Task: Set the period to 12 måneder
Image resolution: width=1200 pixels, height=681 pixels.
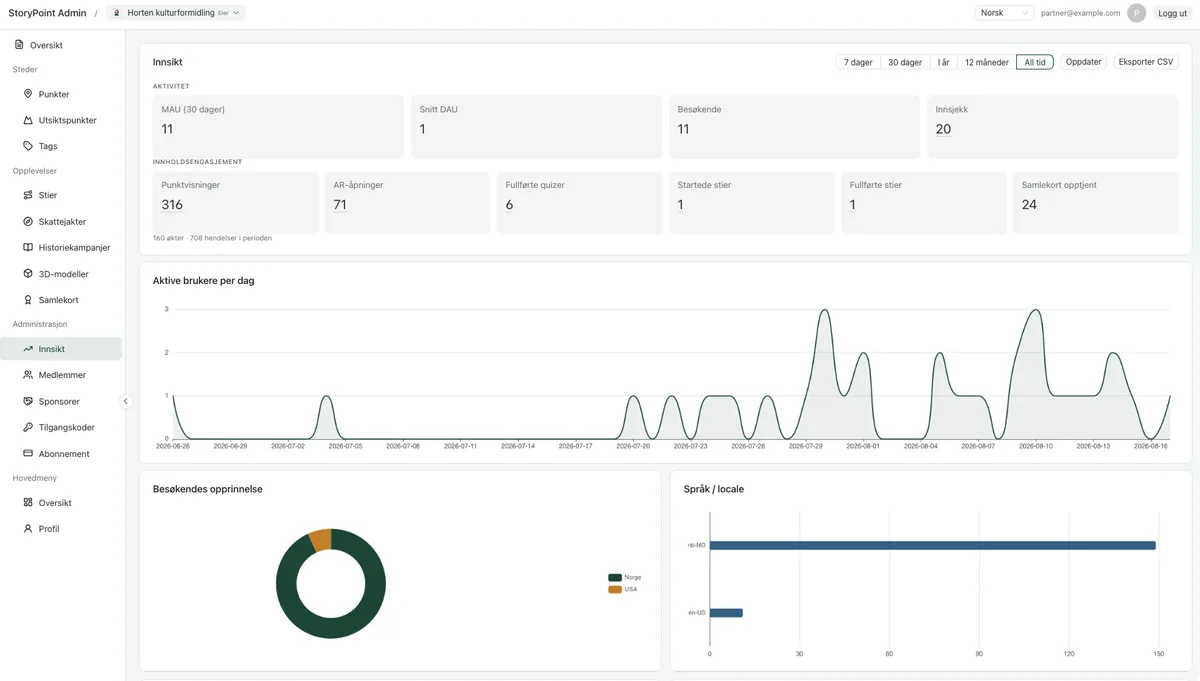Action: pyautogui.click(x=986, y=62)
